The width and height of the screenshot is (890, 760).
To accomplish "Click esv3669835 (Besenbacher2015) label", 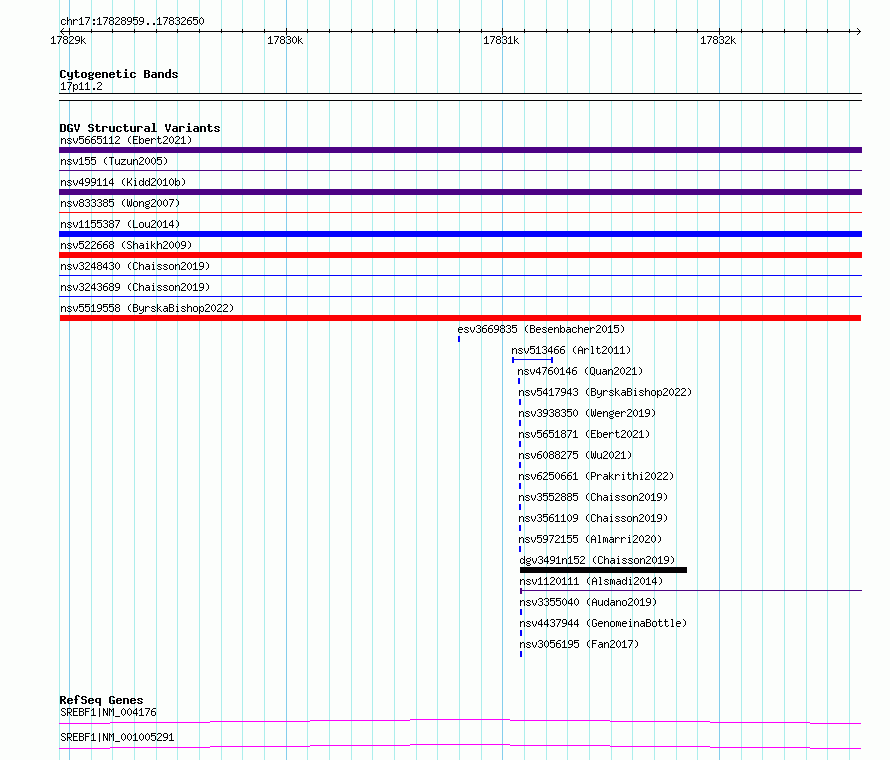I will (x=541, y=329).
